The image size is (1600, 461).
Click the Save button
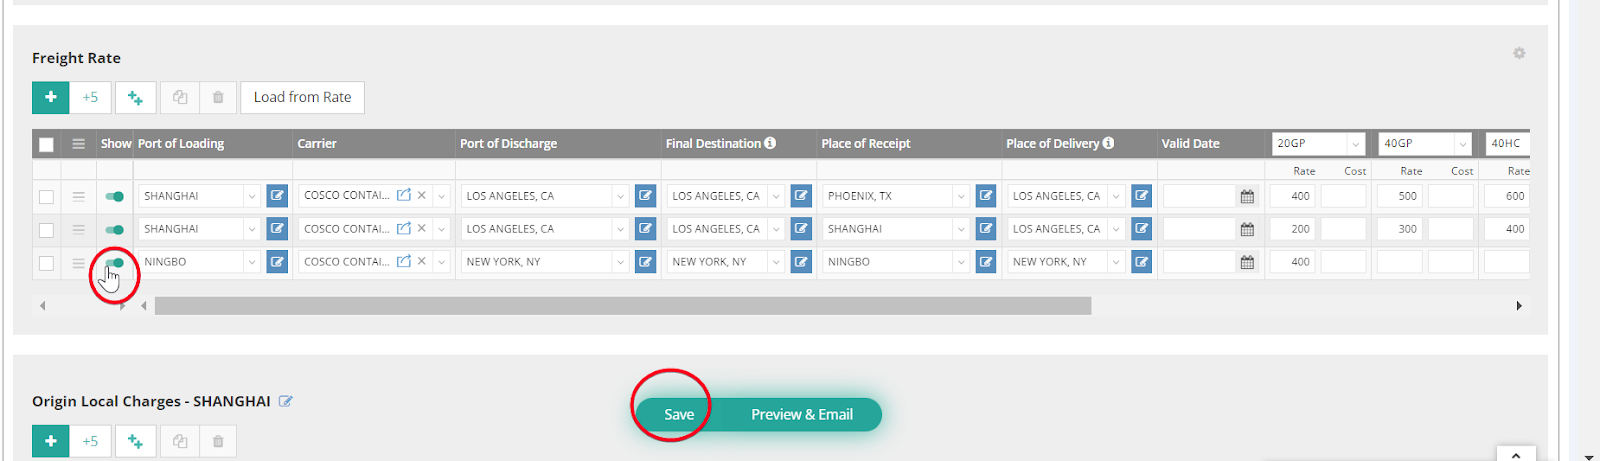pyautogui.click(x=679, y=415)
